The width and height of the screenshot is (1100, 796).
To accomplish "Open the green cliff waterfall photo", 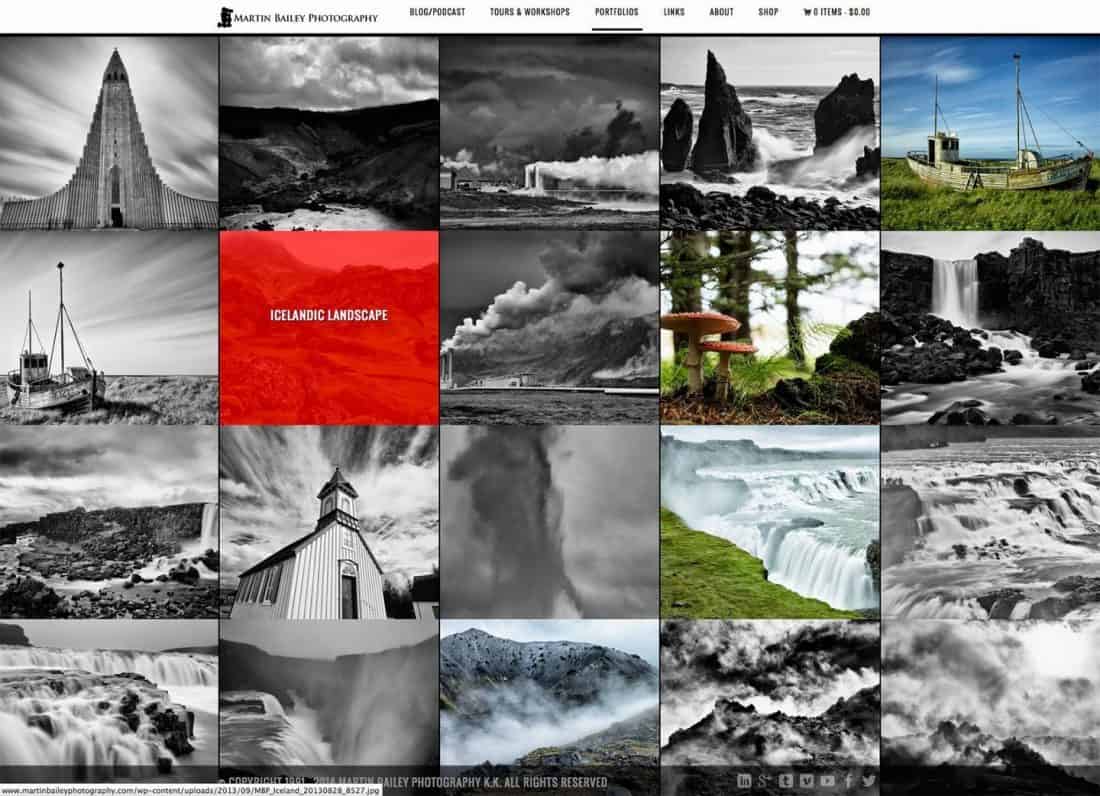I will pyautogui.click(x=769, y=522).
